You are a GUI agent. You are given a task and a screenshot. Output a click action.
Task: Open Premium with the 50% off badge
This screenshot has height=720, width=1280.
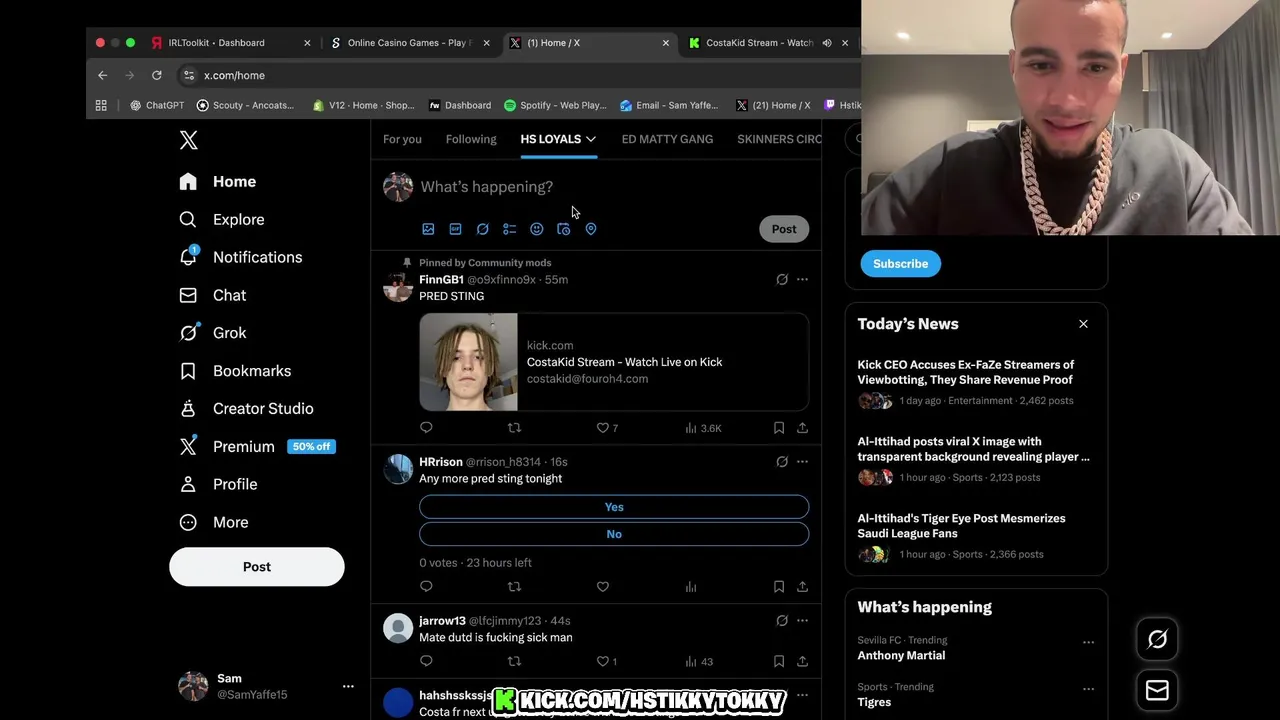[256, 446]
